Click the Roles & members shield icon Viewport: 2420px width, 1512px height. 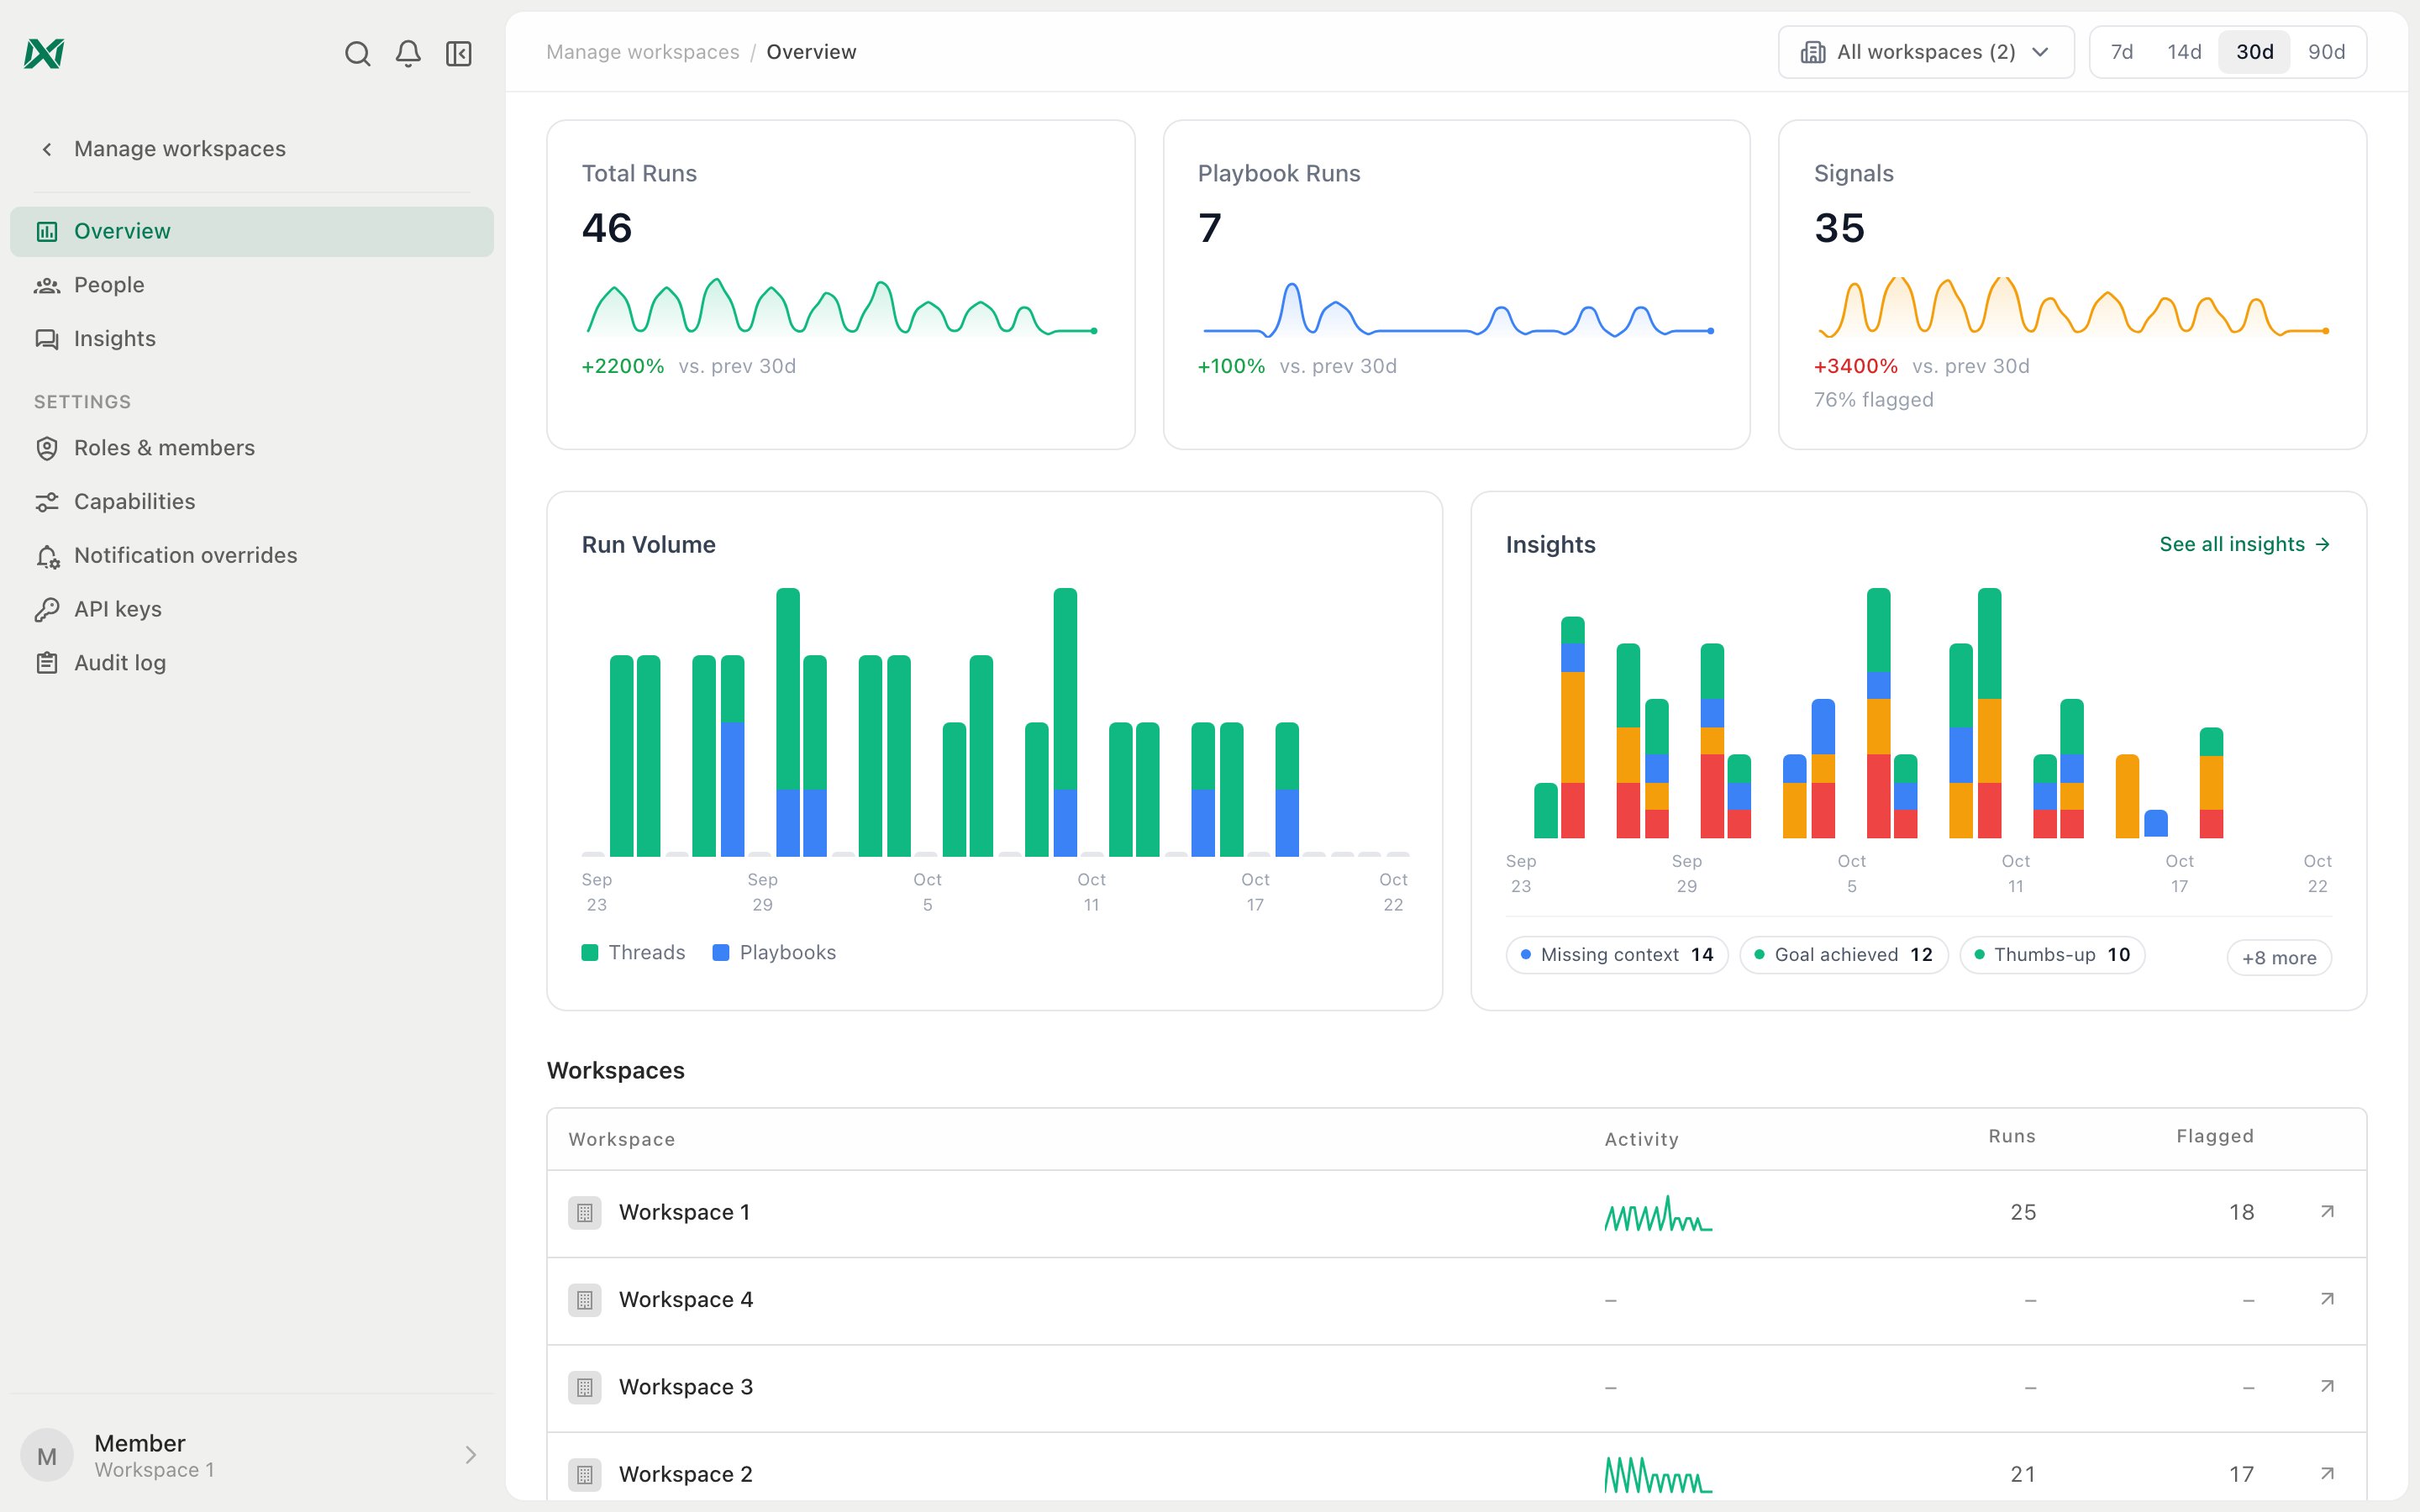[x=47, y=448]
